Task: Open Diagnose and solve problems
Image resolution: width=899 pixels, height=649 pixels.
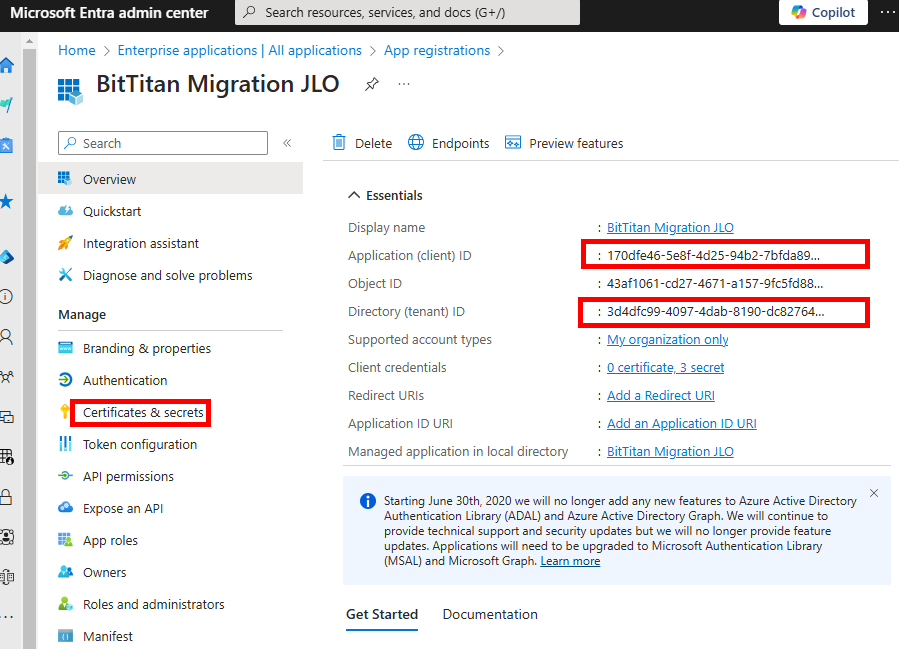Action: tap(167, 275)
